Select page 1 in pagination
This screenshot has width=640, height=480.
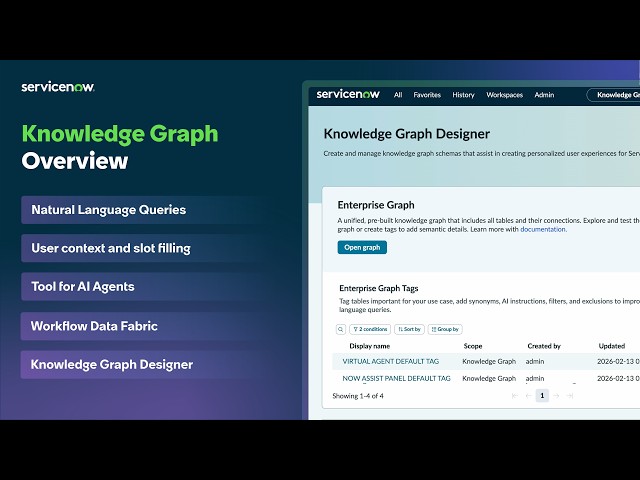542,396
